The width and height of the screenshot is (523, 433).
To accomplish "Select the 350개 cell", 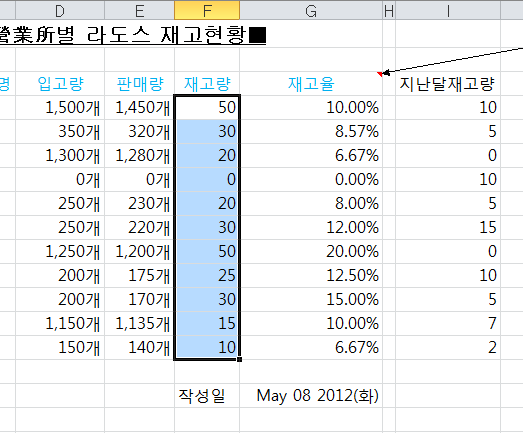I will (60, 131).
